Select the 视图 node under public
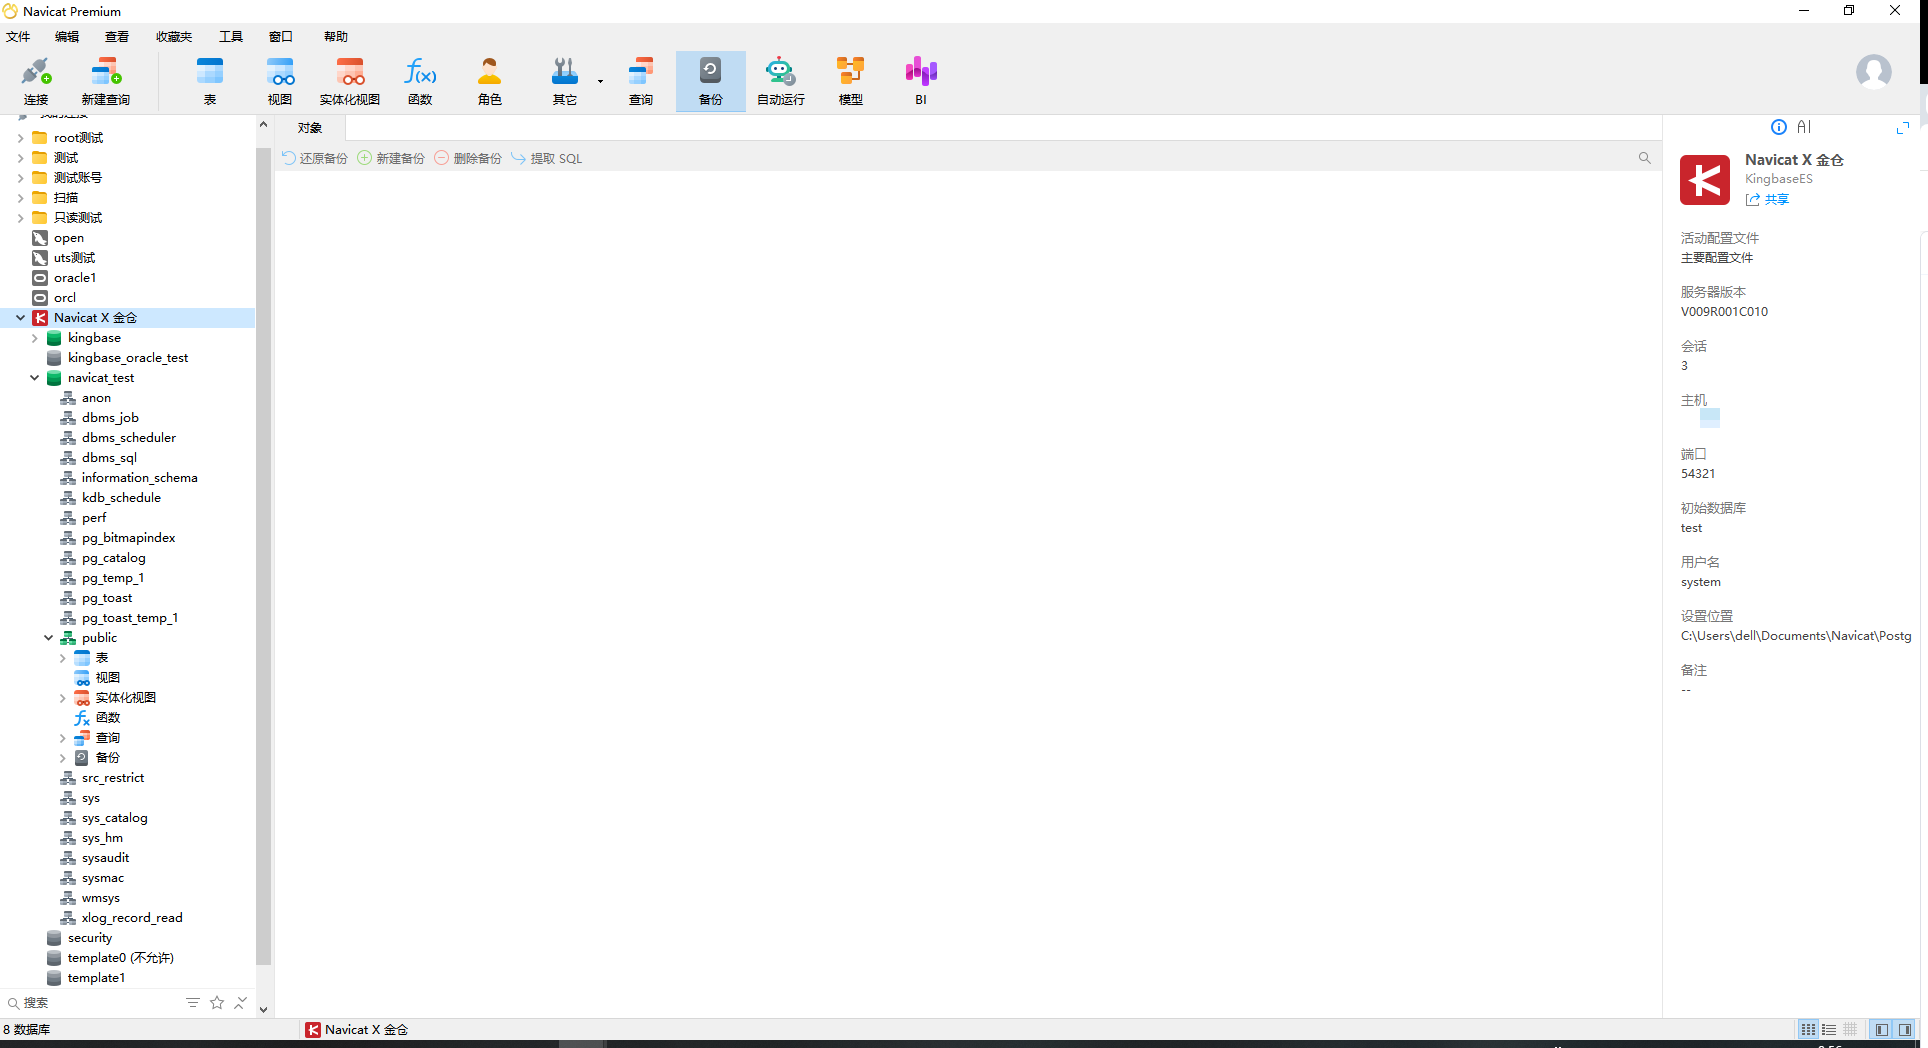This screenshot has height=1048, width=1928. pyautogui.click(x=108, y=678)
